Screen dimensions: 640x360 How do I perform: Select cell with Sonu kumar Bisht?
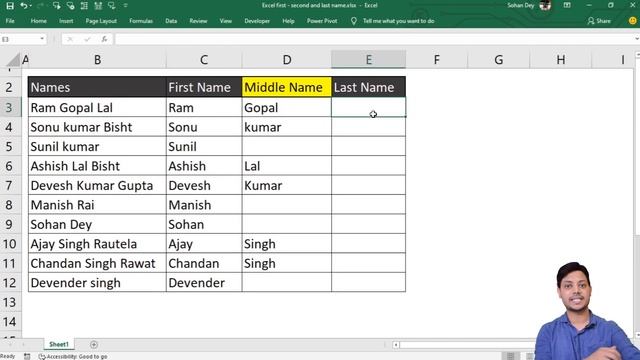97,127
